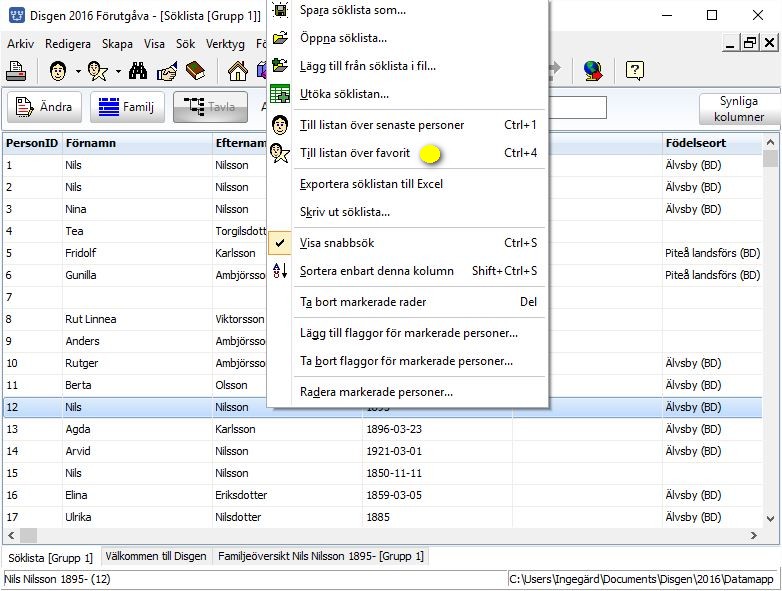Click the brown book toolbar icon
This screenshot has width=782, height=591.
click(x=196, y=71)
